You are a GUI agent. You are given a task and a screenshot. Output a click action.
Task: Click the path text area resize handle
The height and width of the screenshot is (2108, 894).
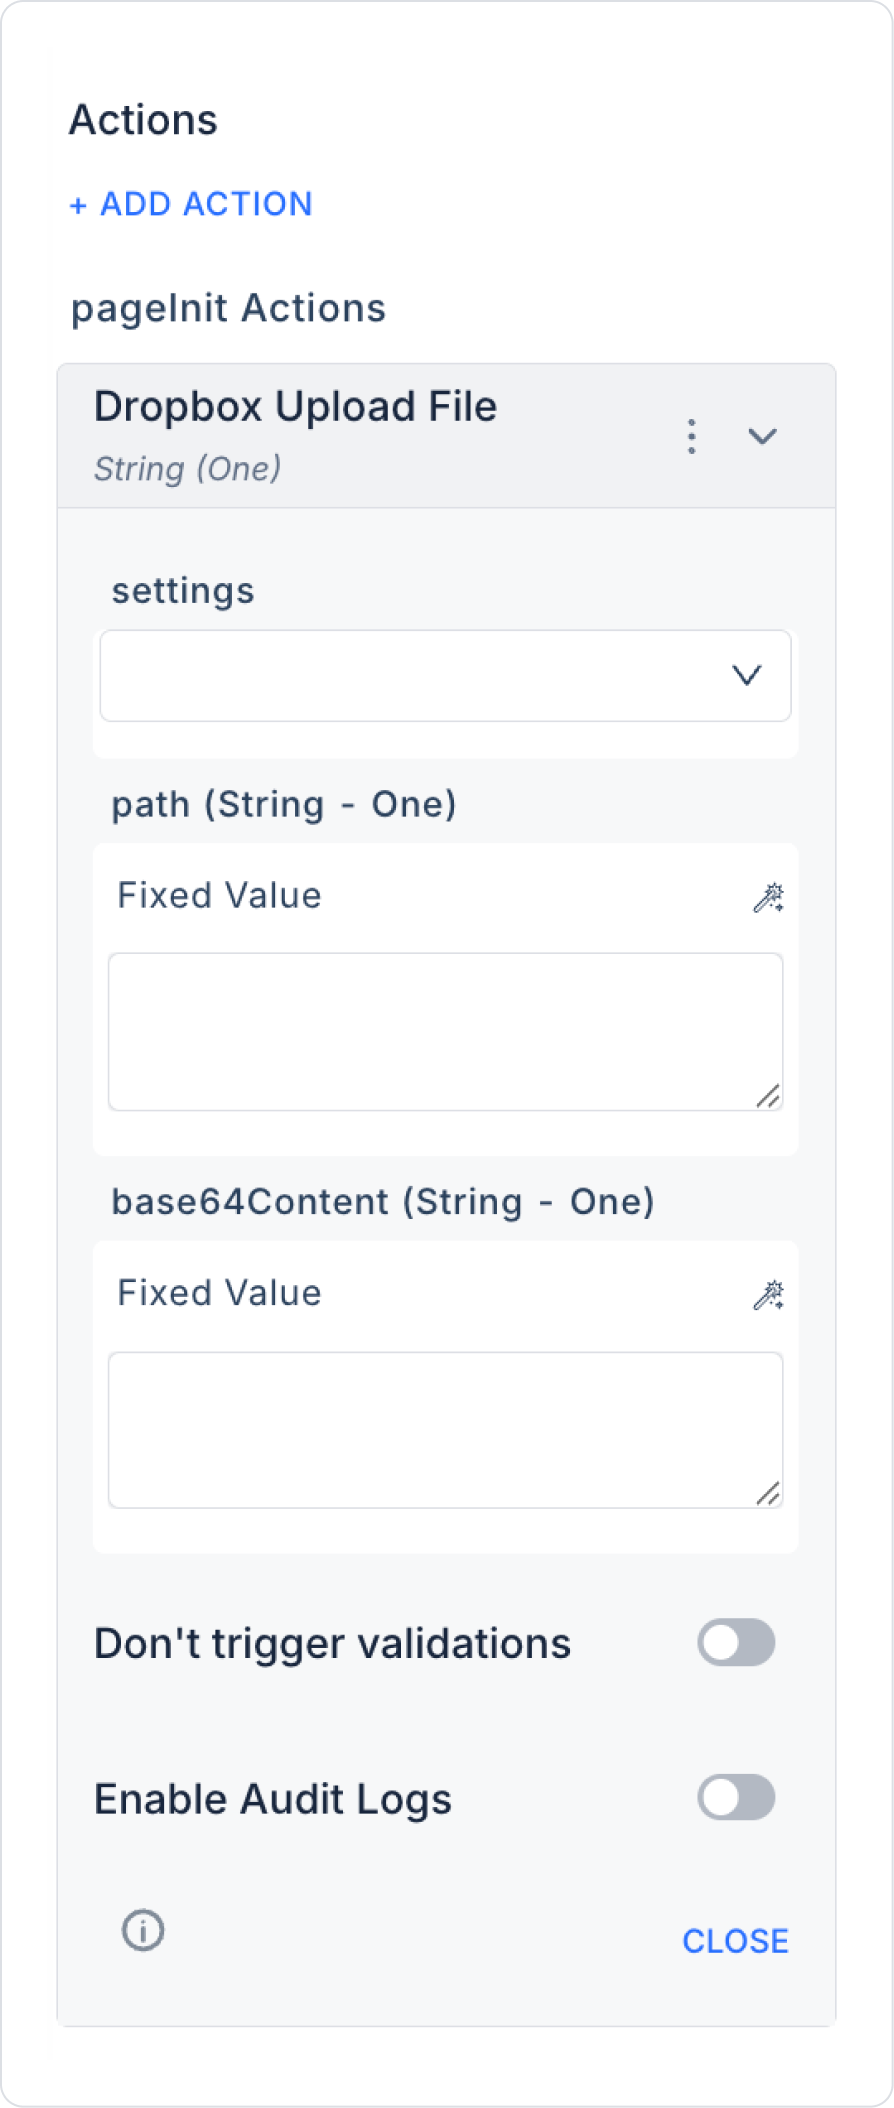point(767,1097)
